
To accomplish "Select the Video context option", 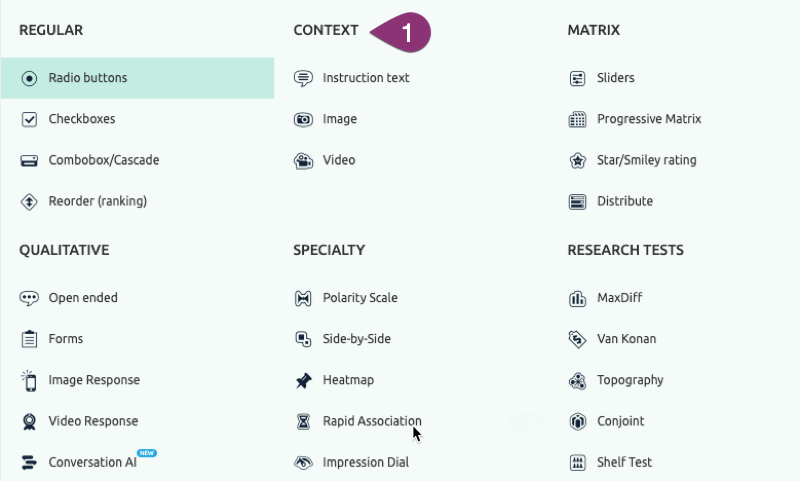I will coord(338,160).
